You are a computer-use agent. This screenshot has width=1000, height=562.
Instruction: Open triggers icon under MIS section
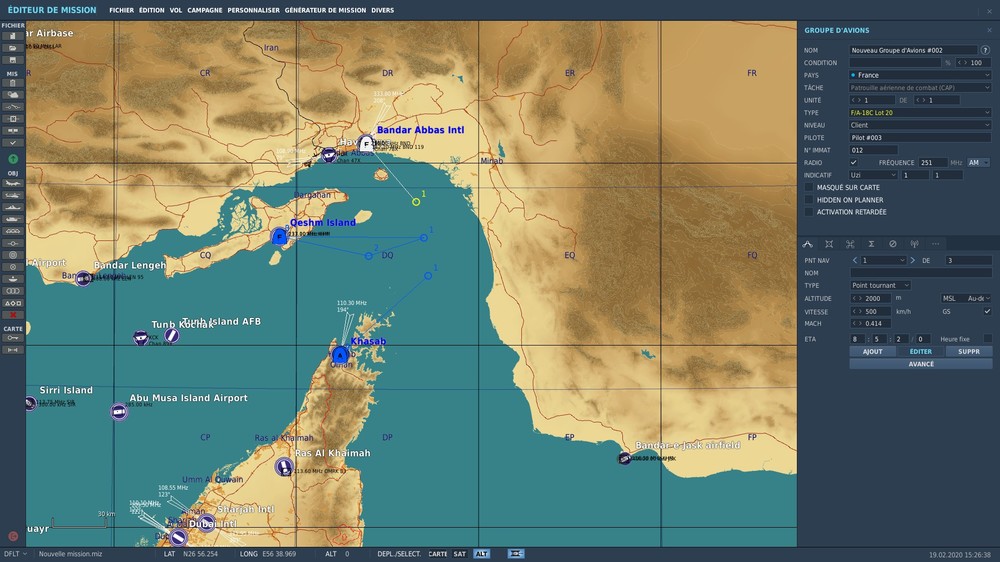(13, 107)
